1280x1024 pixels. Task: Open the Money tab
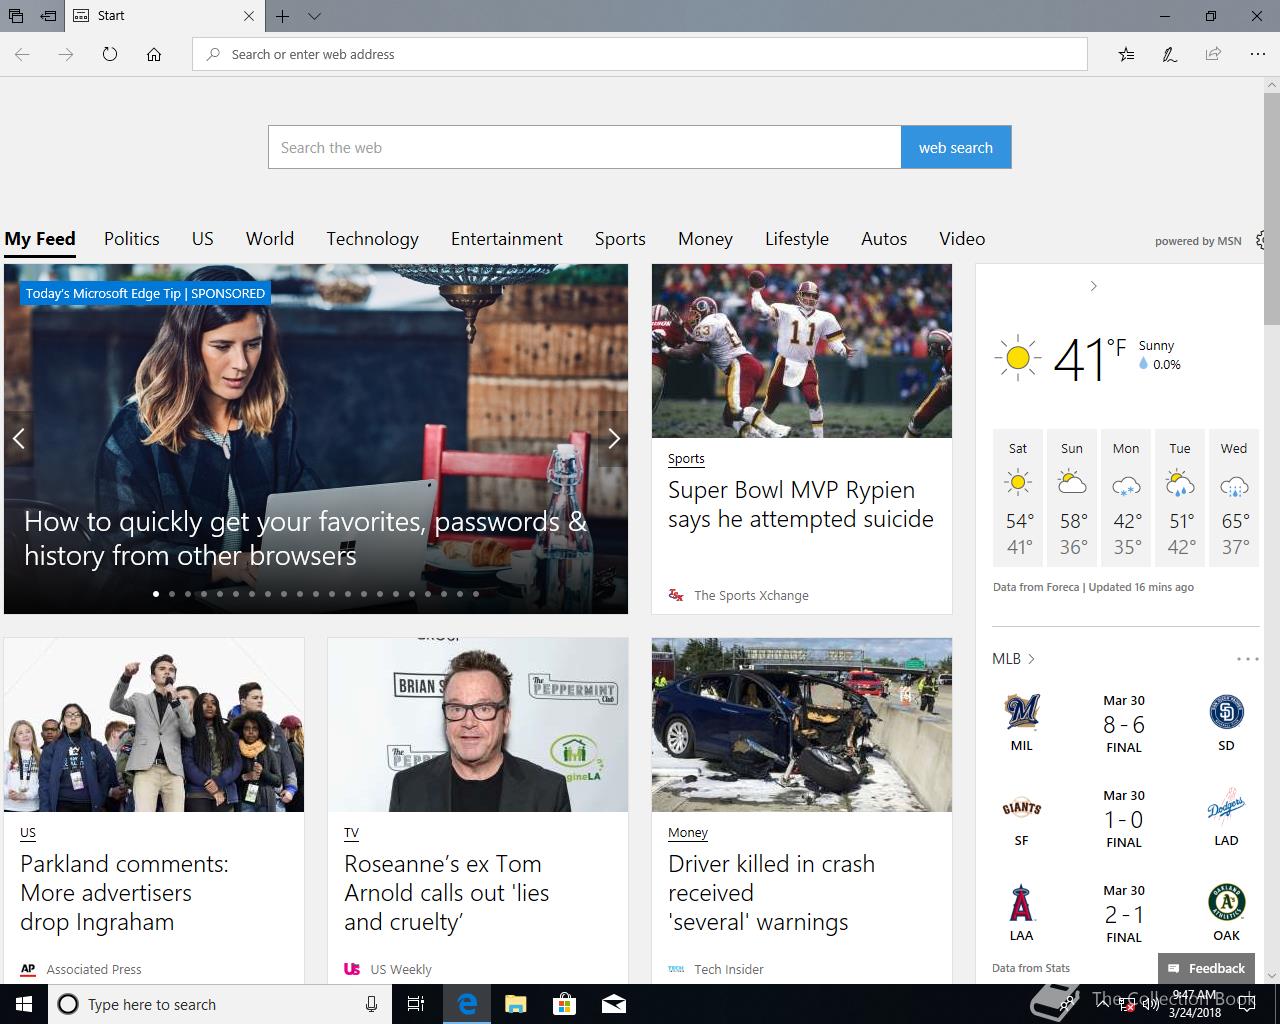[705, 239]
